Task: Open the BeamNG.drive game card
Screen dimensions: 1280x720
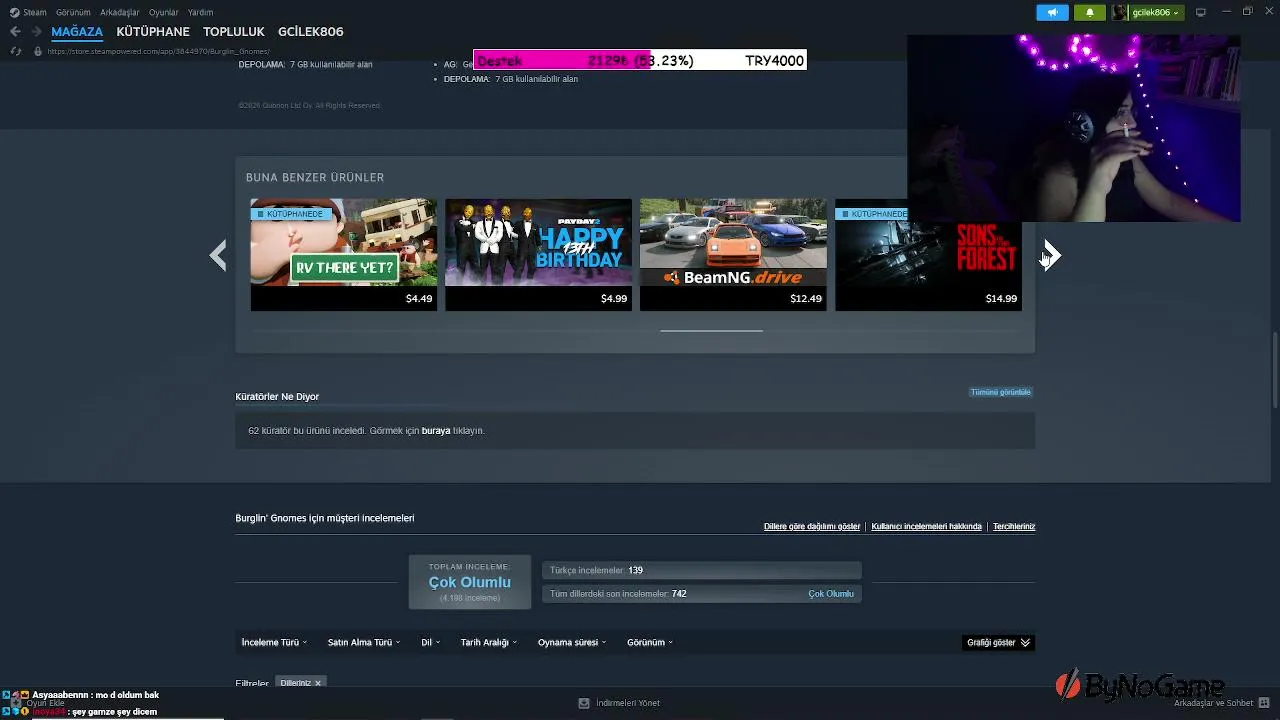Action: 733,254
